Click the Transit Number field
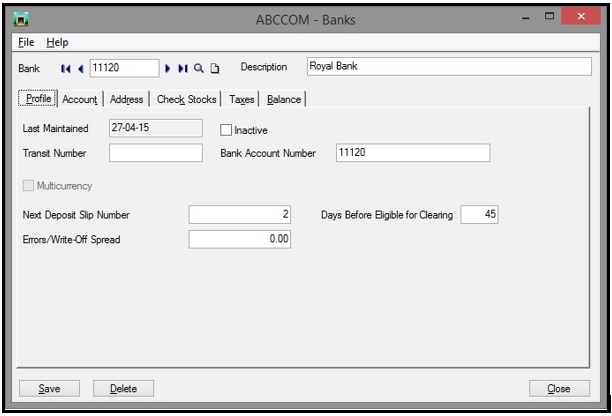 [156, 153]
